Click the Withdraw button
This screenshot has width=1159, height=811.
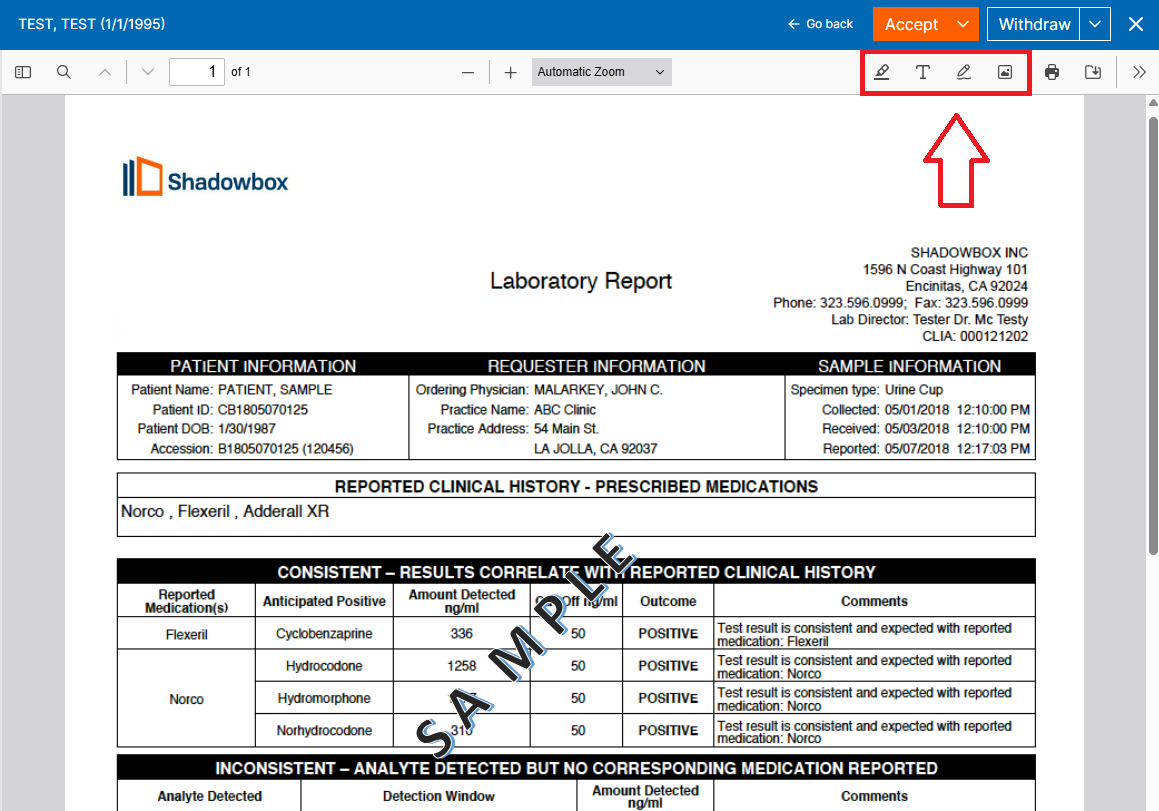(x=1034, y=24)
